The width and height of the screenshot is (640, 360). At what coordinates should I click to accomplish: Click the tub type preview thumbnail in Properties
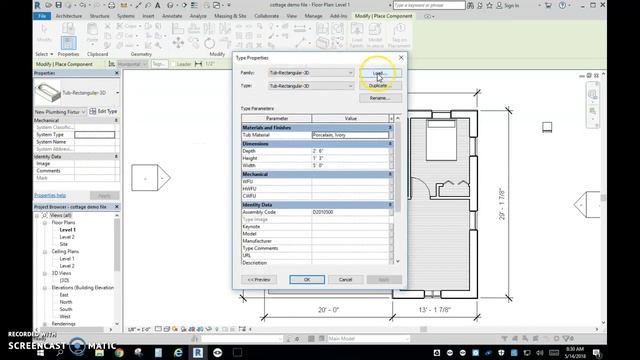point(48,92)
